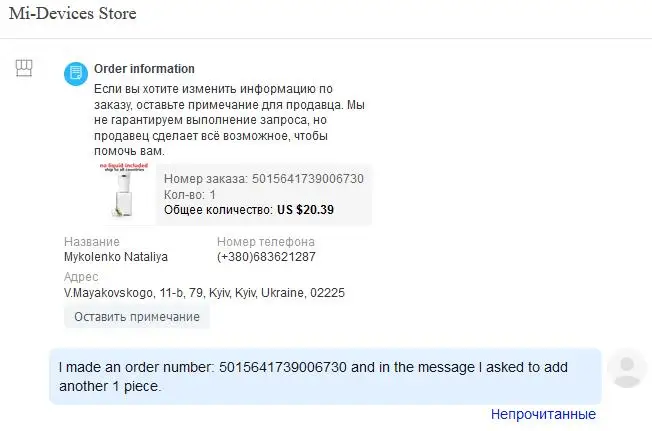Click the gray user avatar icon
Image resolution: width=652 pixels, height=431 pixels.
pos(627,369)
